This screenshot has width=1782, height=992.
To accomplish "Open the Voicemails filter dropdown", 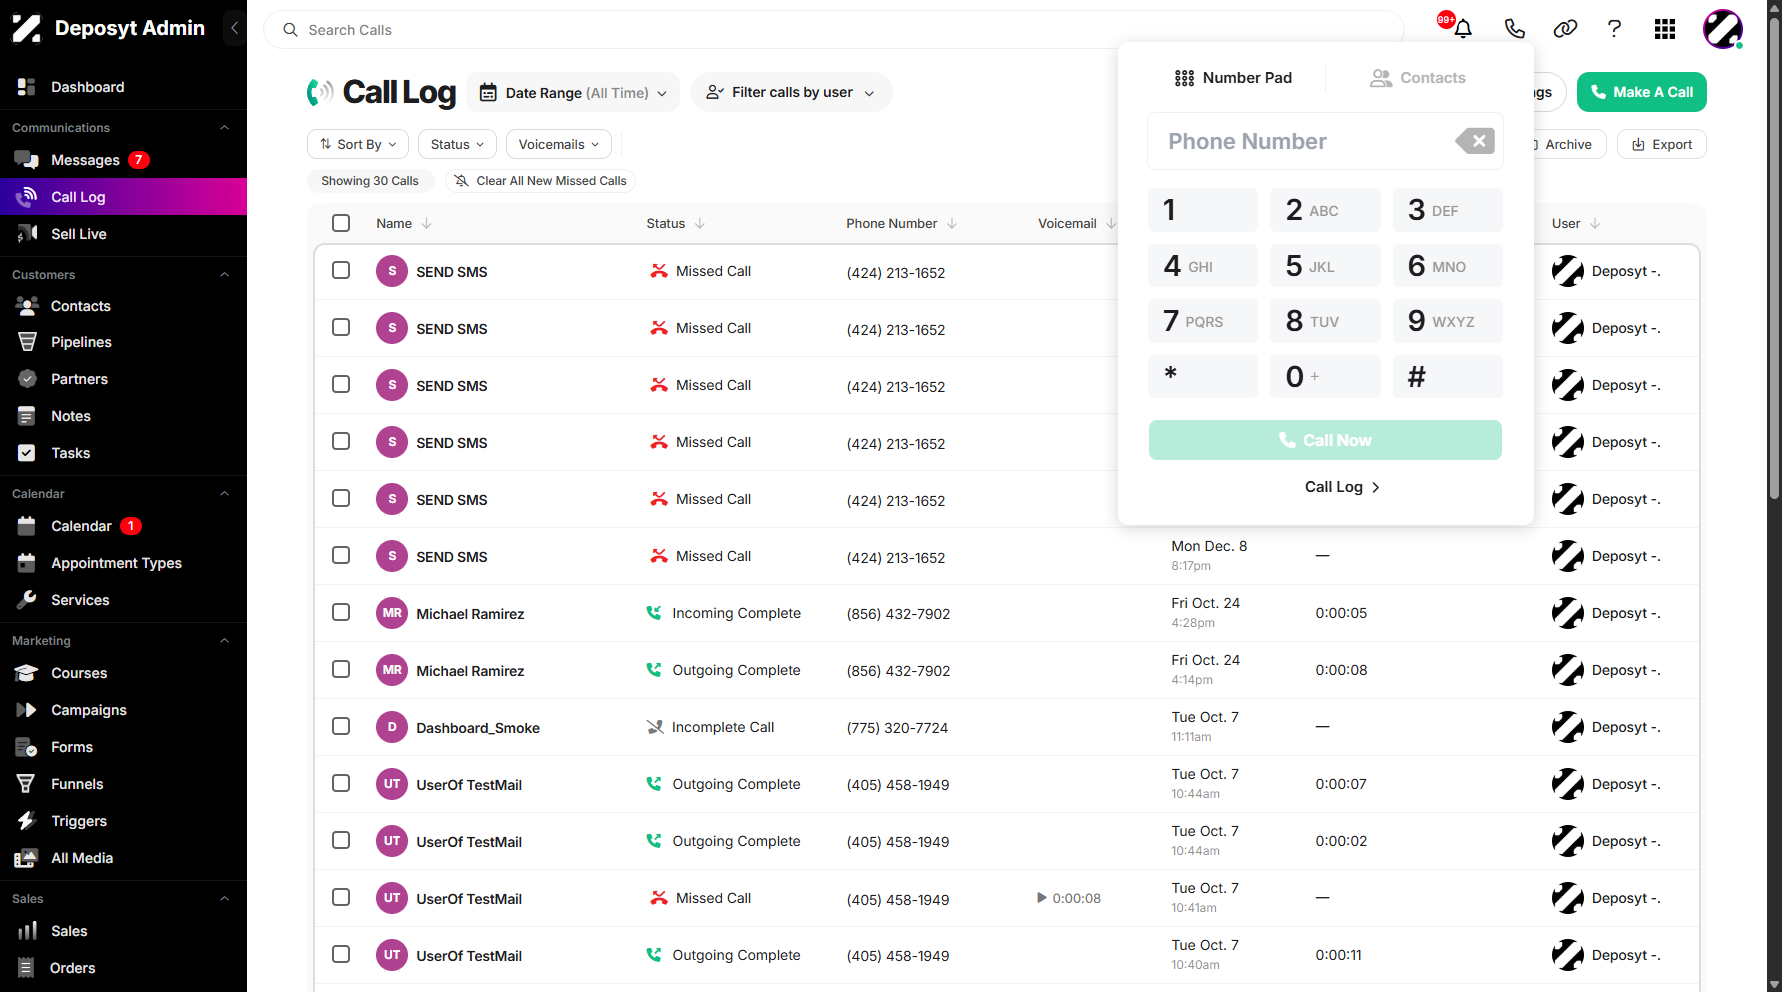I will coord(559,144).
